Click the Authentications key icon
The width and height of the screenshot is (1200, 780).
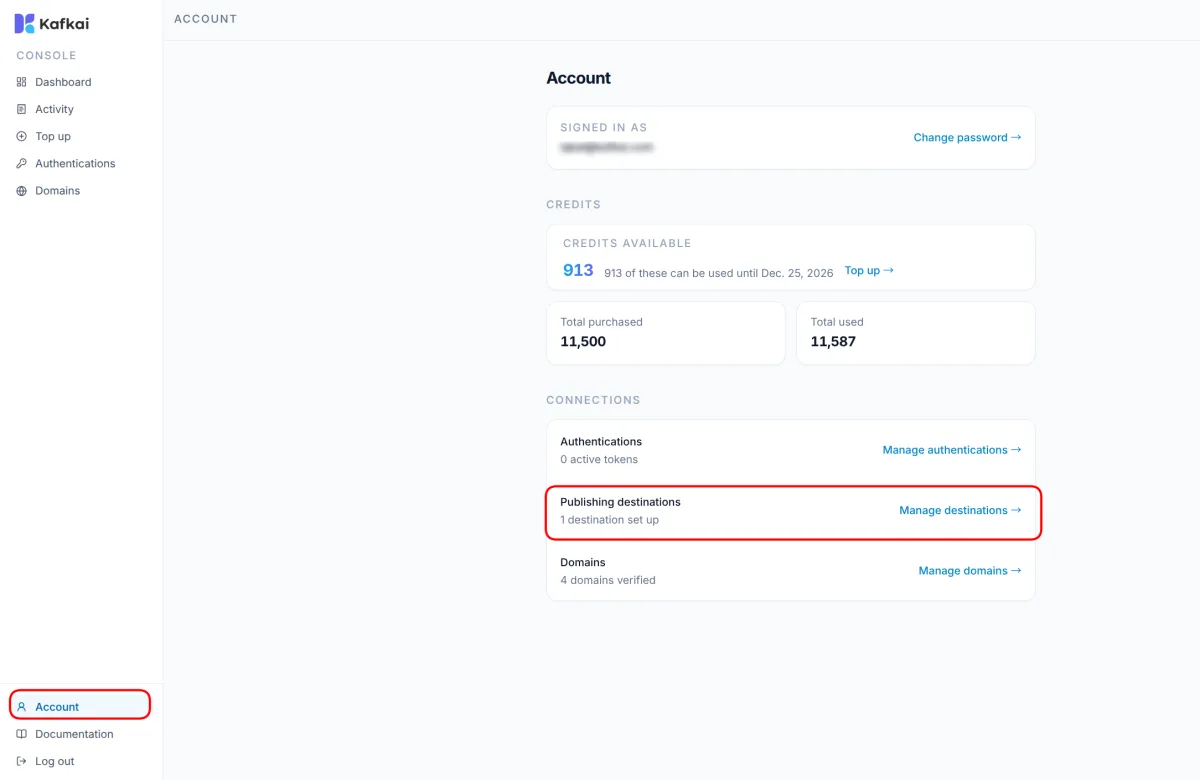22,163
